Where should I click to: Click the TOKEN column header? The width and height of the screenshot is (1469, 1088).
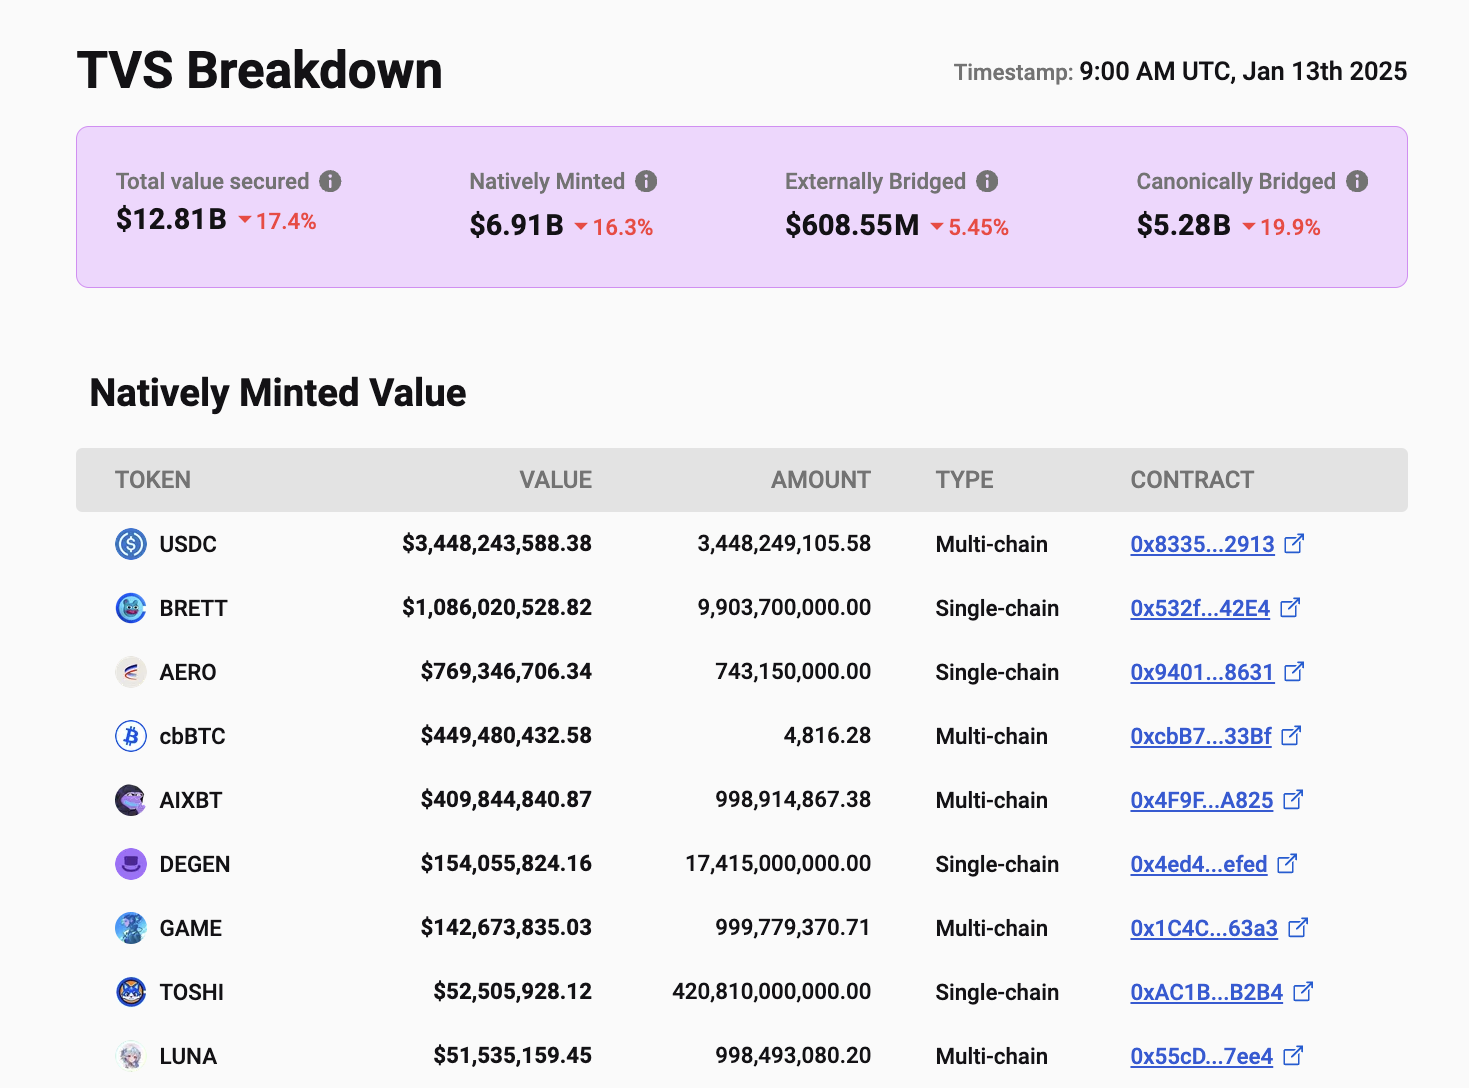(x=153, y=480)
